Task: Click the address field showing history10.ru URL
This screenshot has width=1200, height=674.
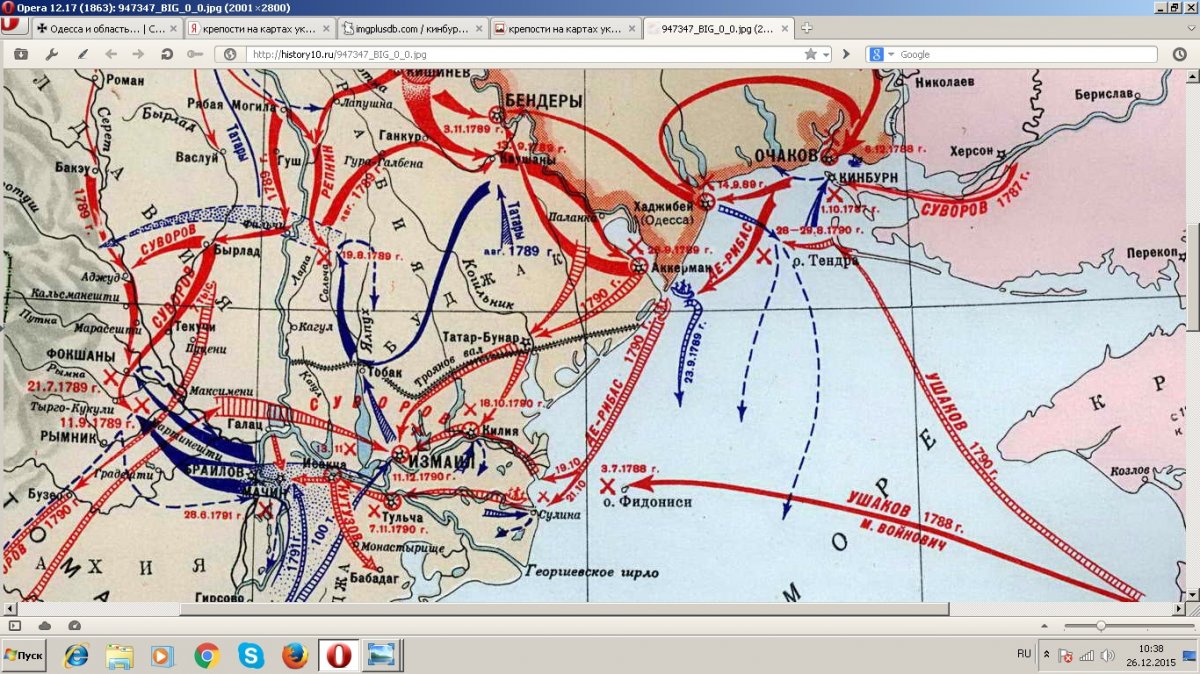Action: tap(520, 54)
